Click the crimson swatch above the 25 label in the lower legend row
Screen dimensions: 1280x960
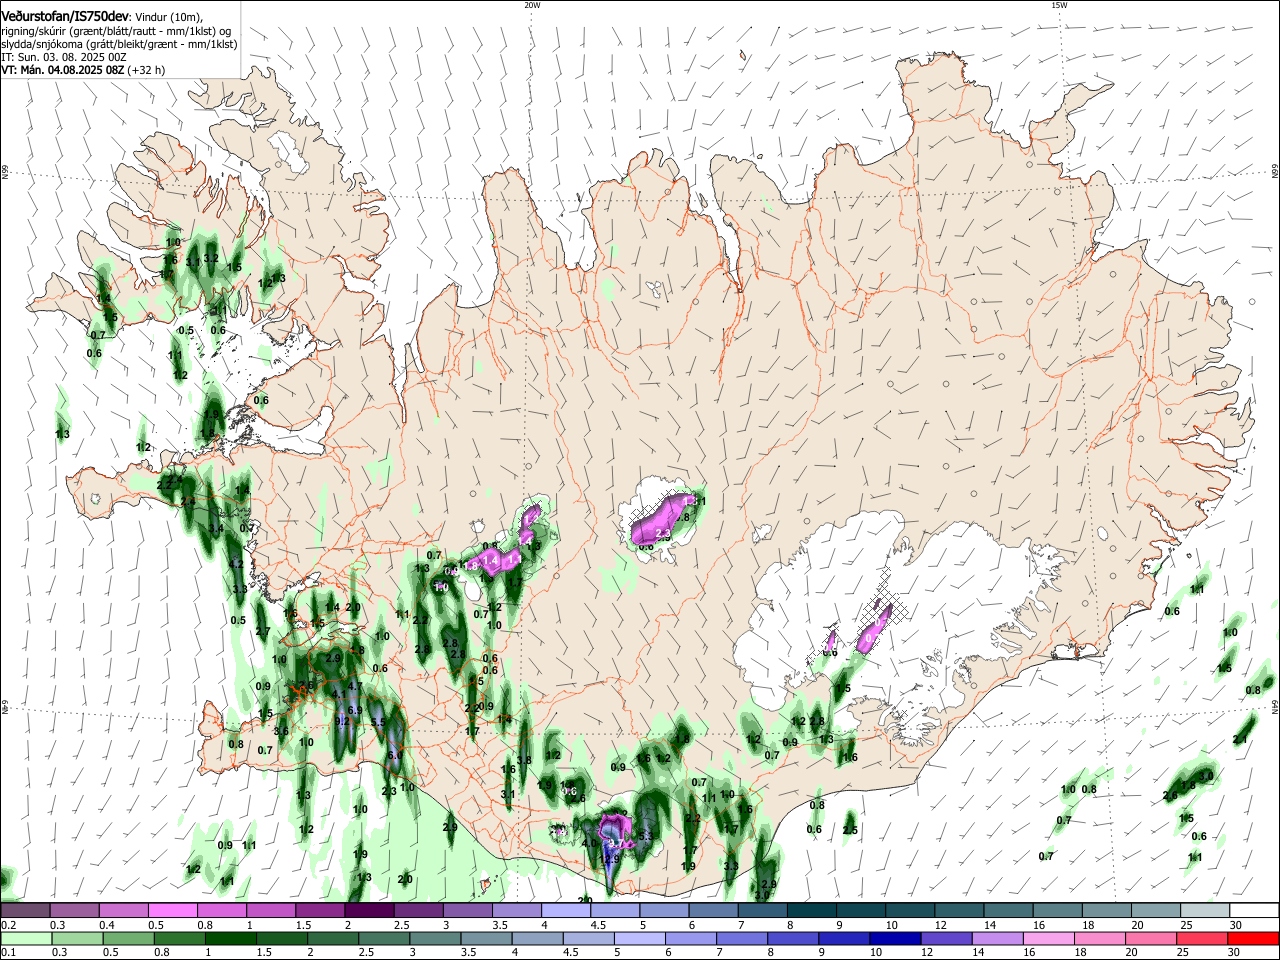point(1201,939)
